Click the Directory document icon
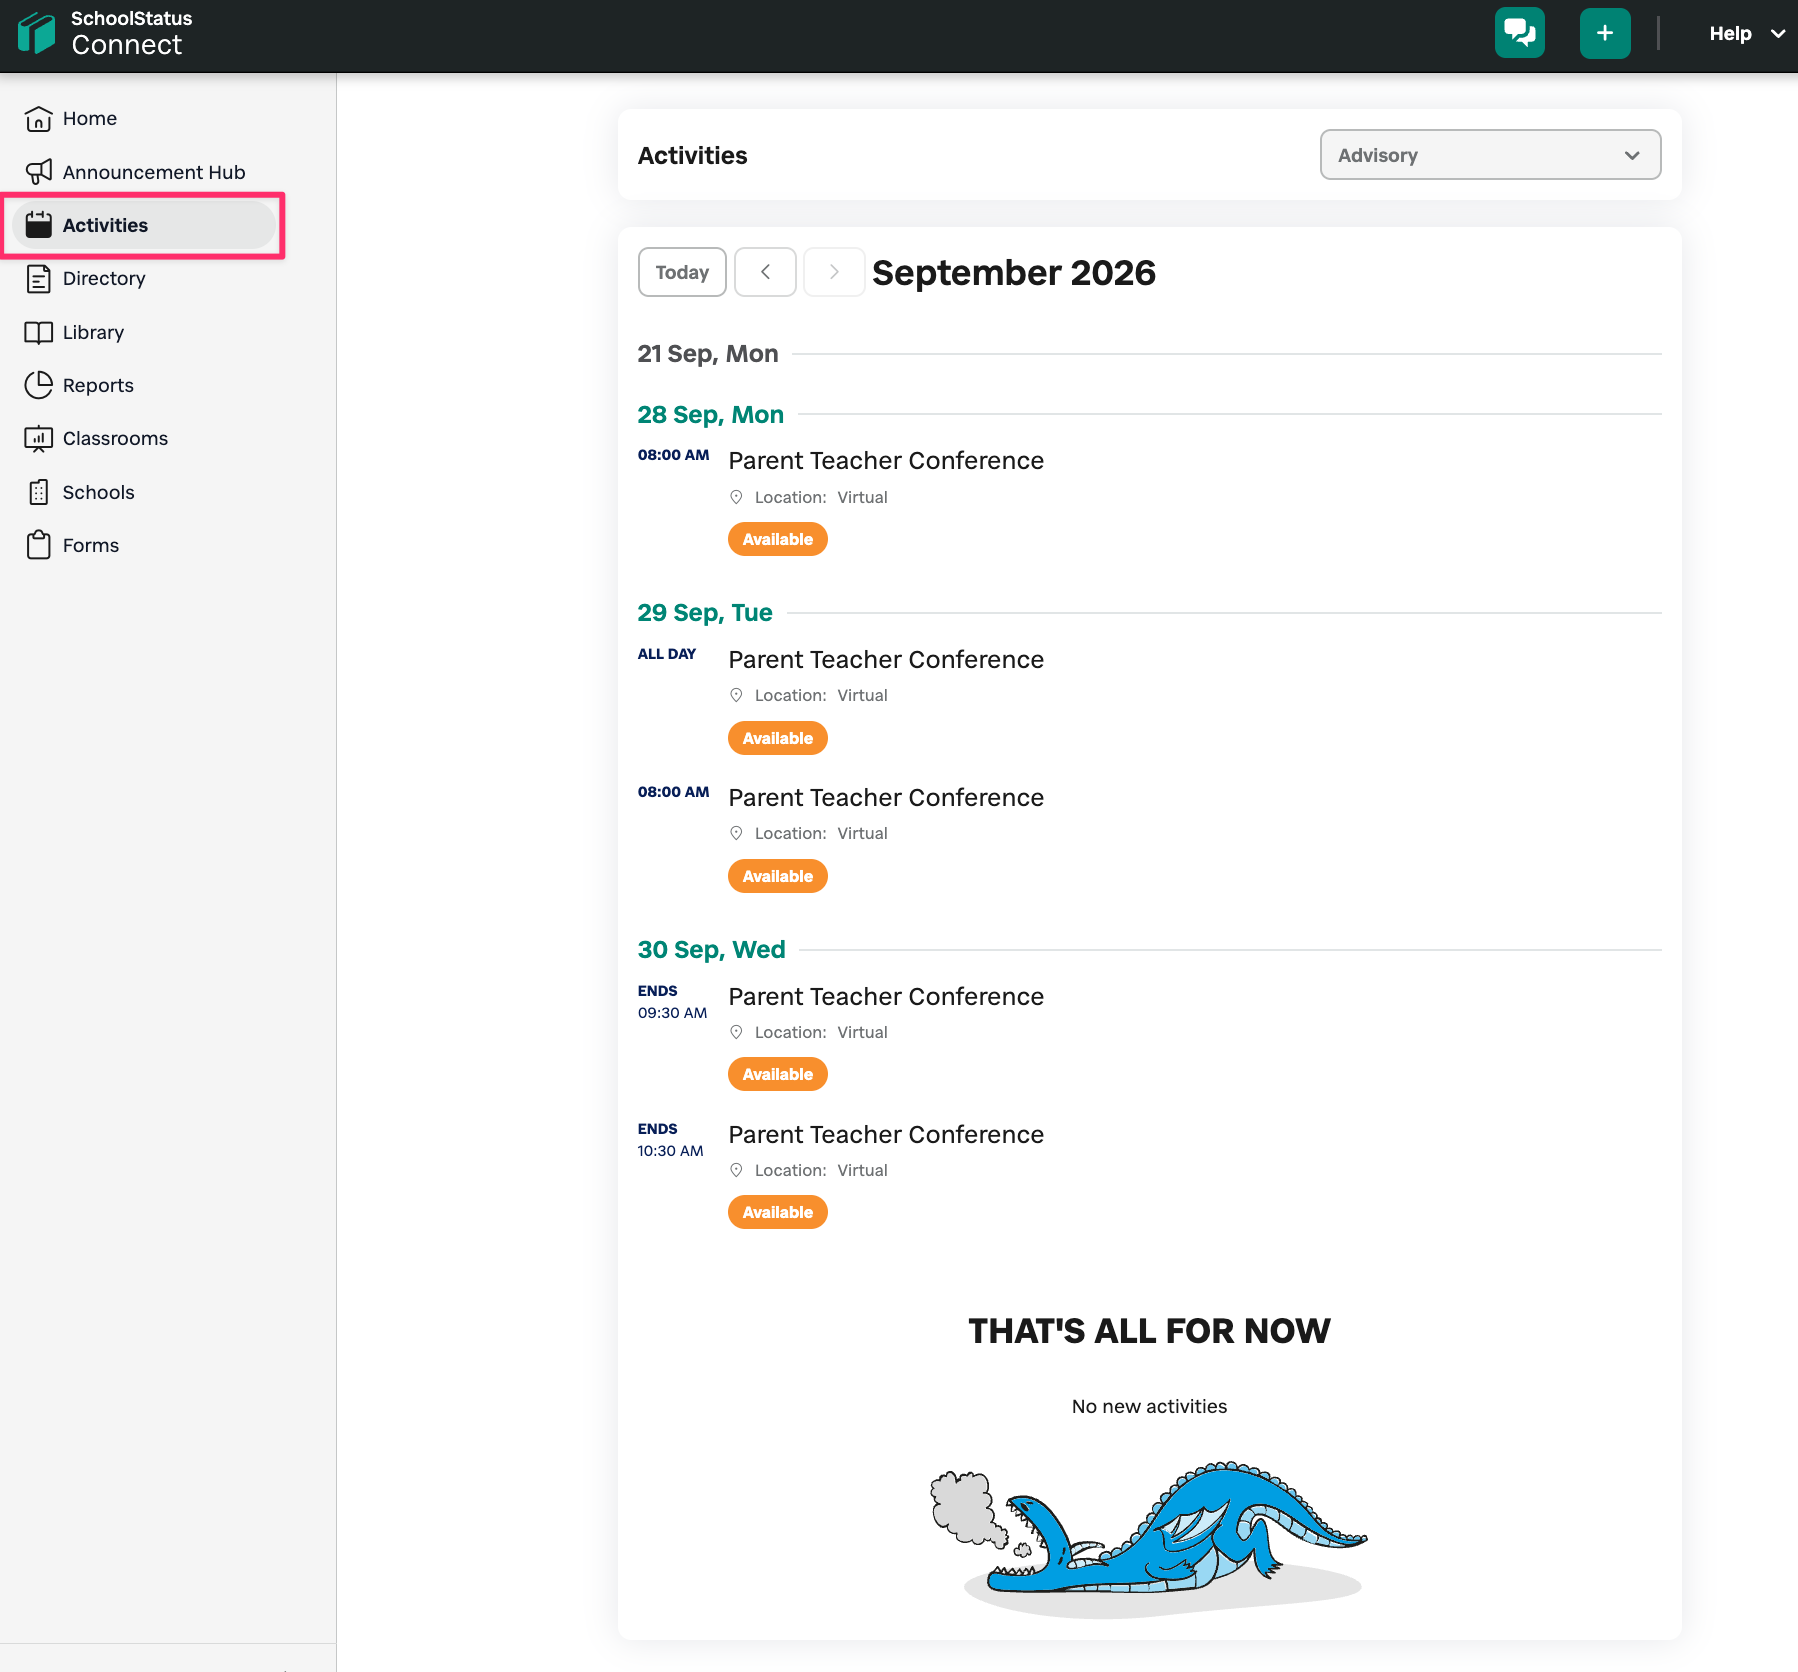 pyautogui.click(x=38, y=279)
